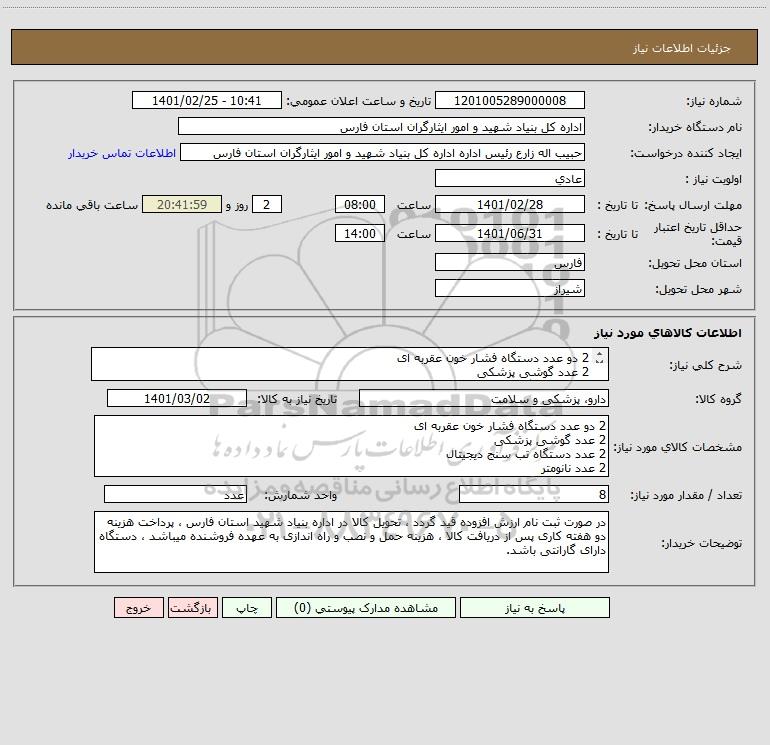Viewport: 770px width, 745px height.
Task: Click the 'ساعت باقی مانده' label
Action: pyautogui.click(x=92, y=205)
